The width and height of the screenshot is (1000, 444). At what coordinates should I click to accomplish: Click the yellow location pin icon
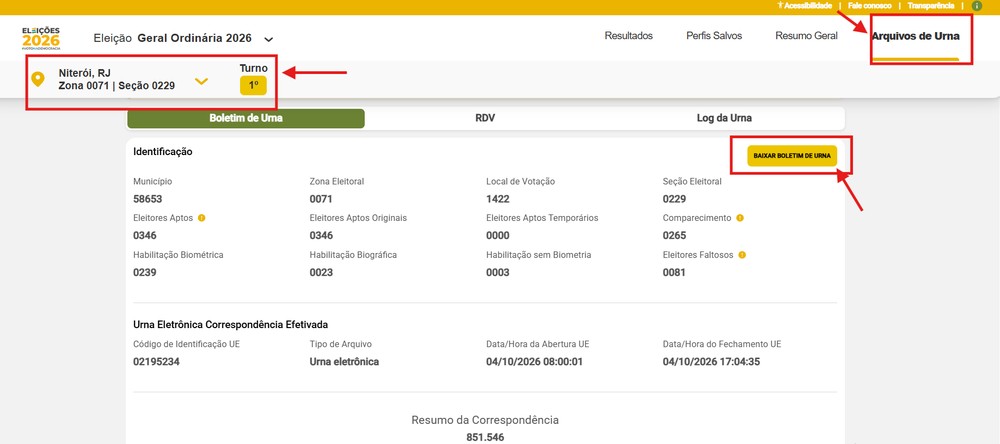[x=38, y=80]
